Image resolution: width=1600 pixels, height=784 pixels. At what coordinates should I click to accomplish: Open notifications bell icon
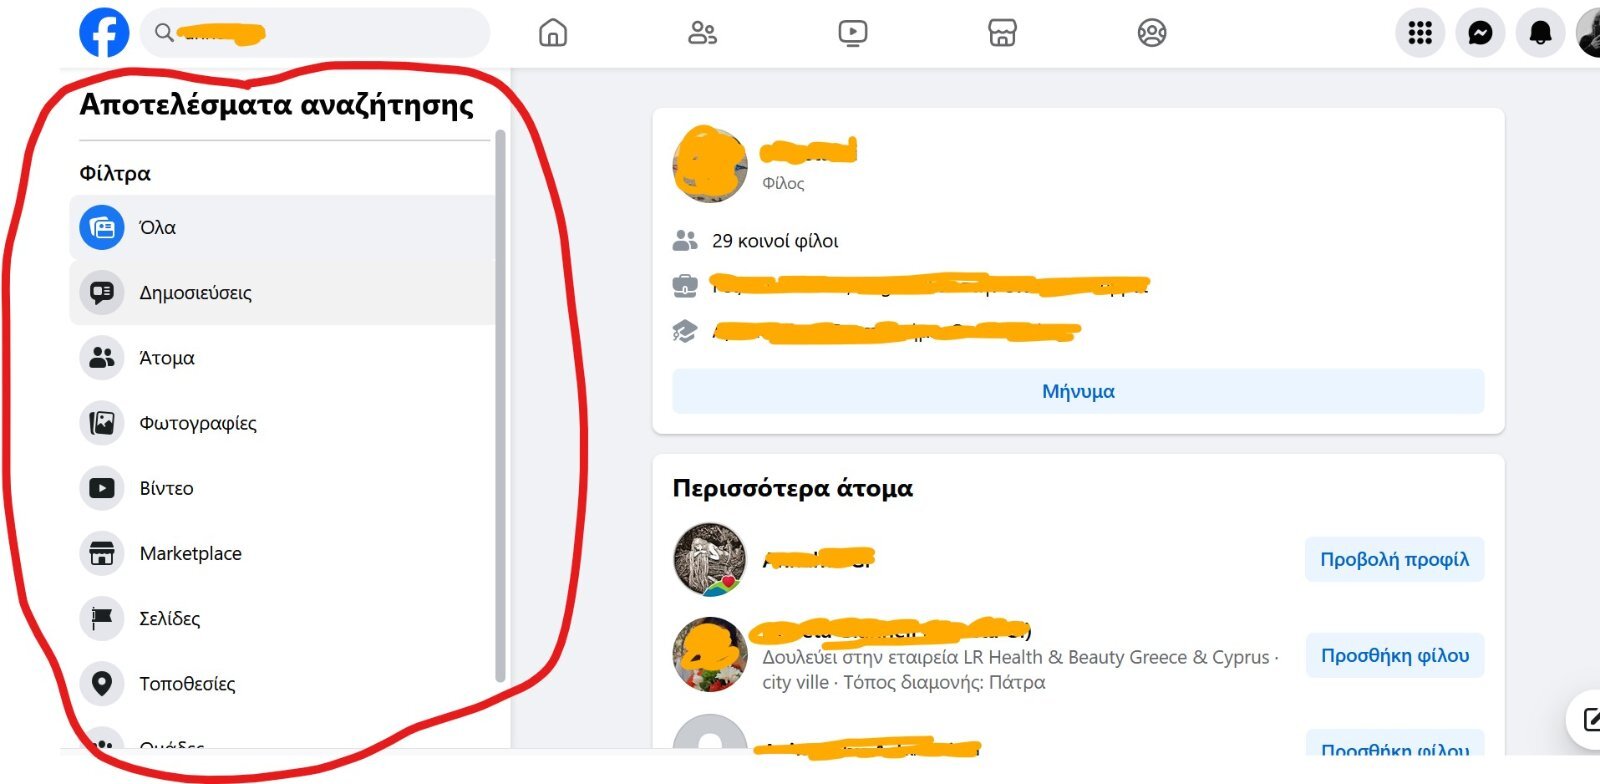pos(1540,33)
